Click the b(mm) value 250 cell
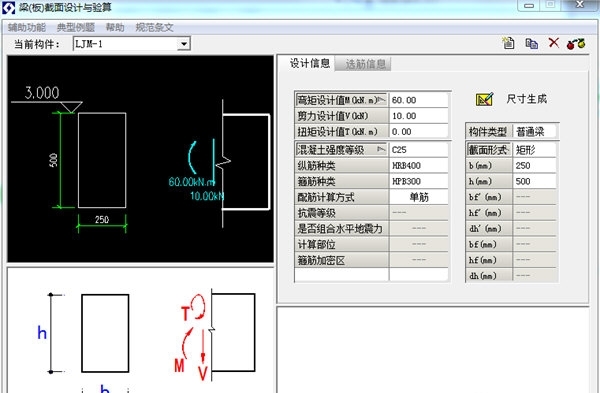The height and width of the screenshot is (393, 600). pyautogui.click(x=534, y=165)
